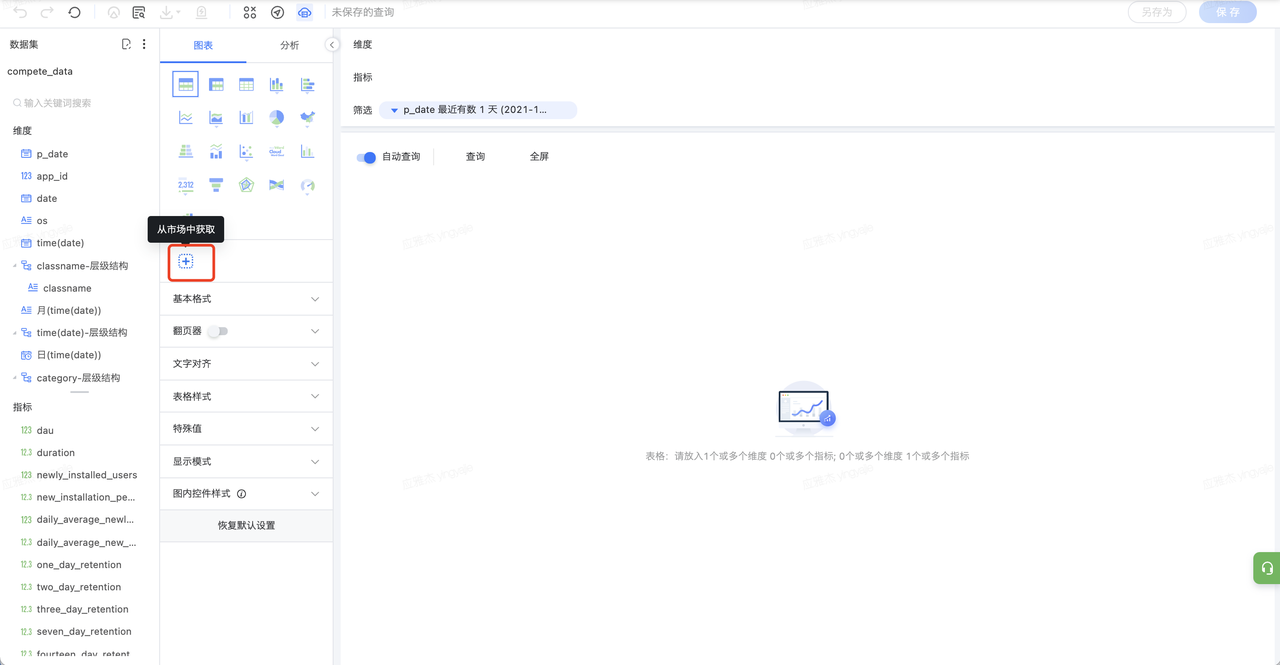Image resolution: width=1280 pixels, height=665 pixels.
Task: Click the plus icon to get from market
Action: click(186, 261)
